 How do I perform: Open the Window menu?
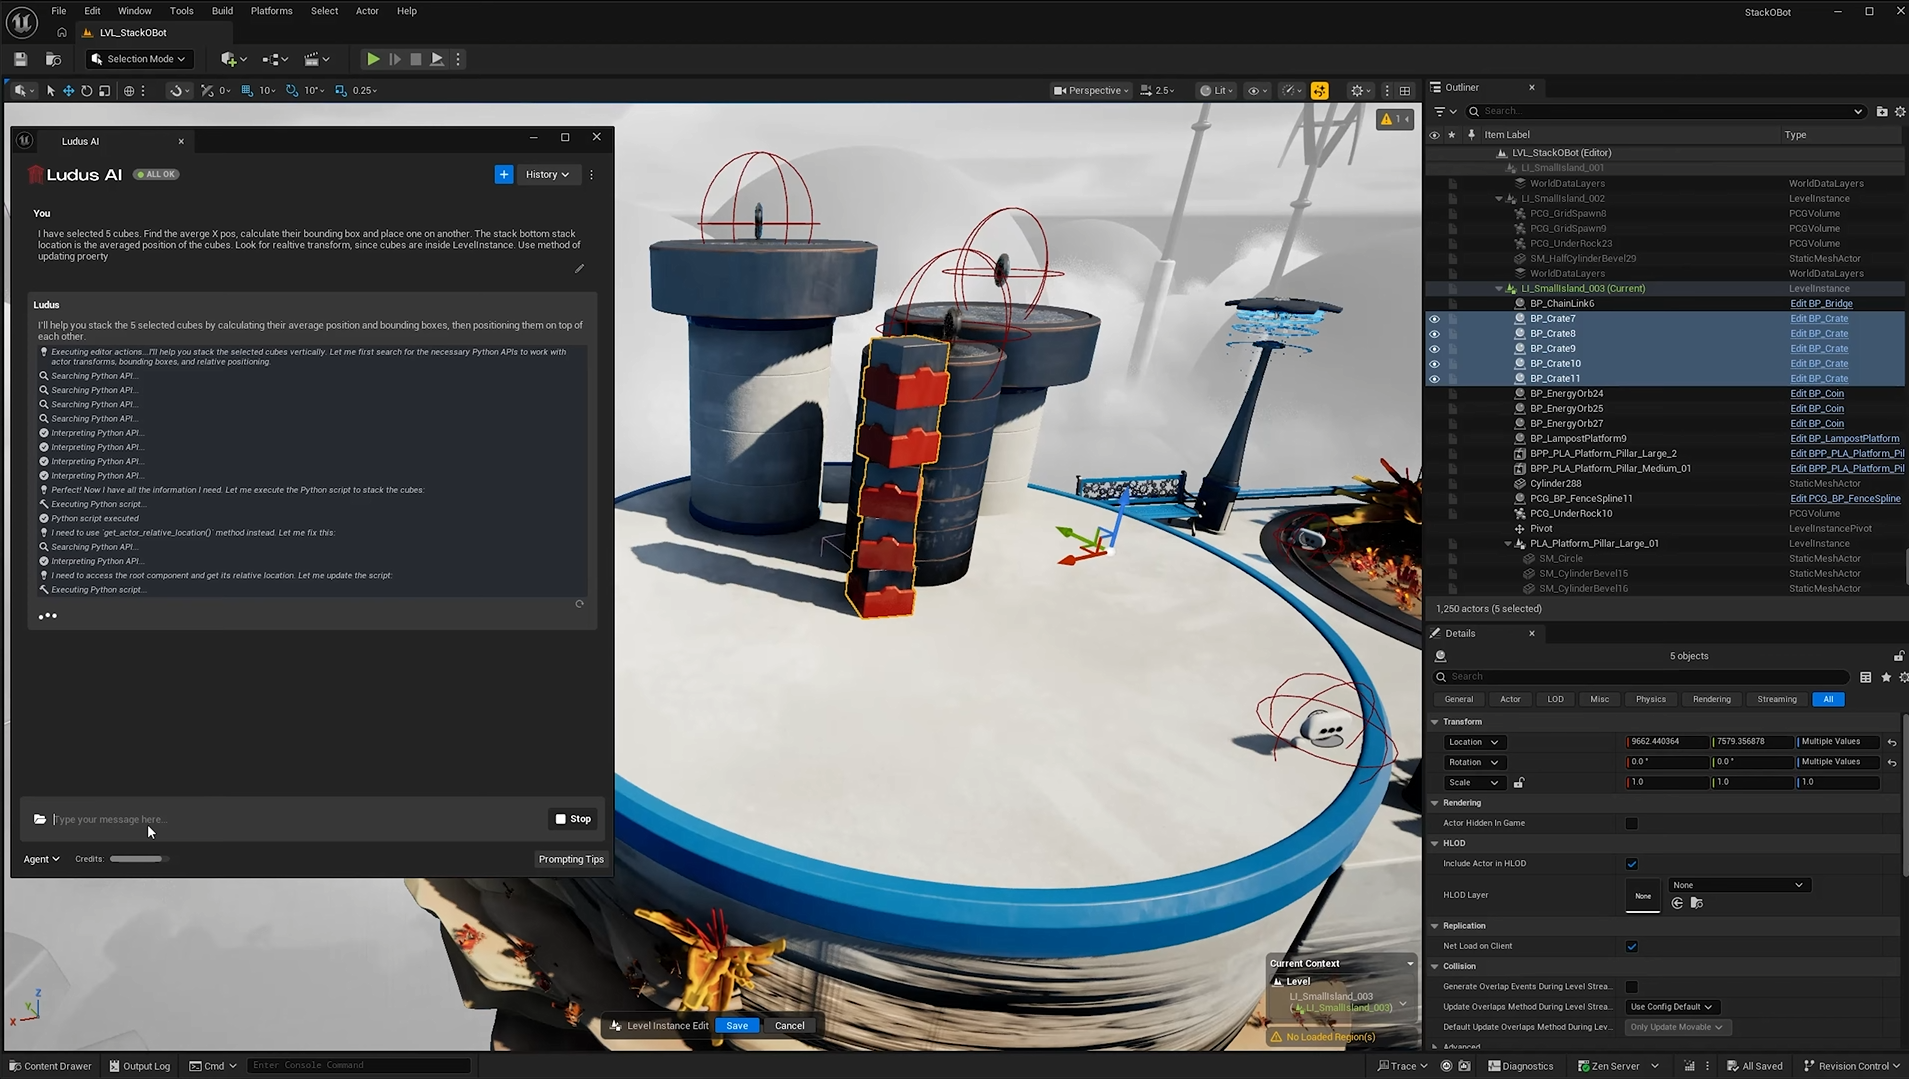click(x=135, y=11)
